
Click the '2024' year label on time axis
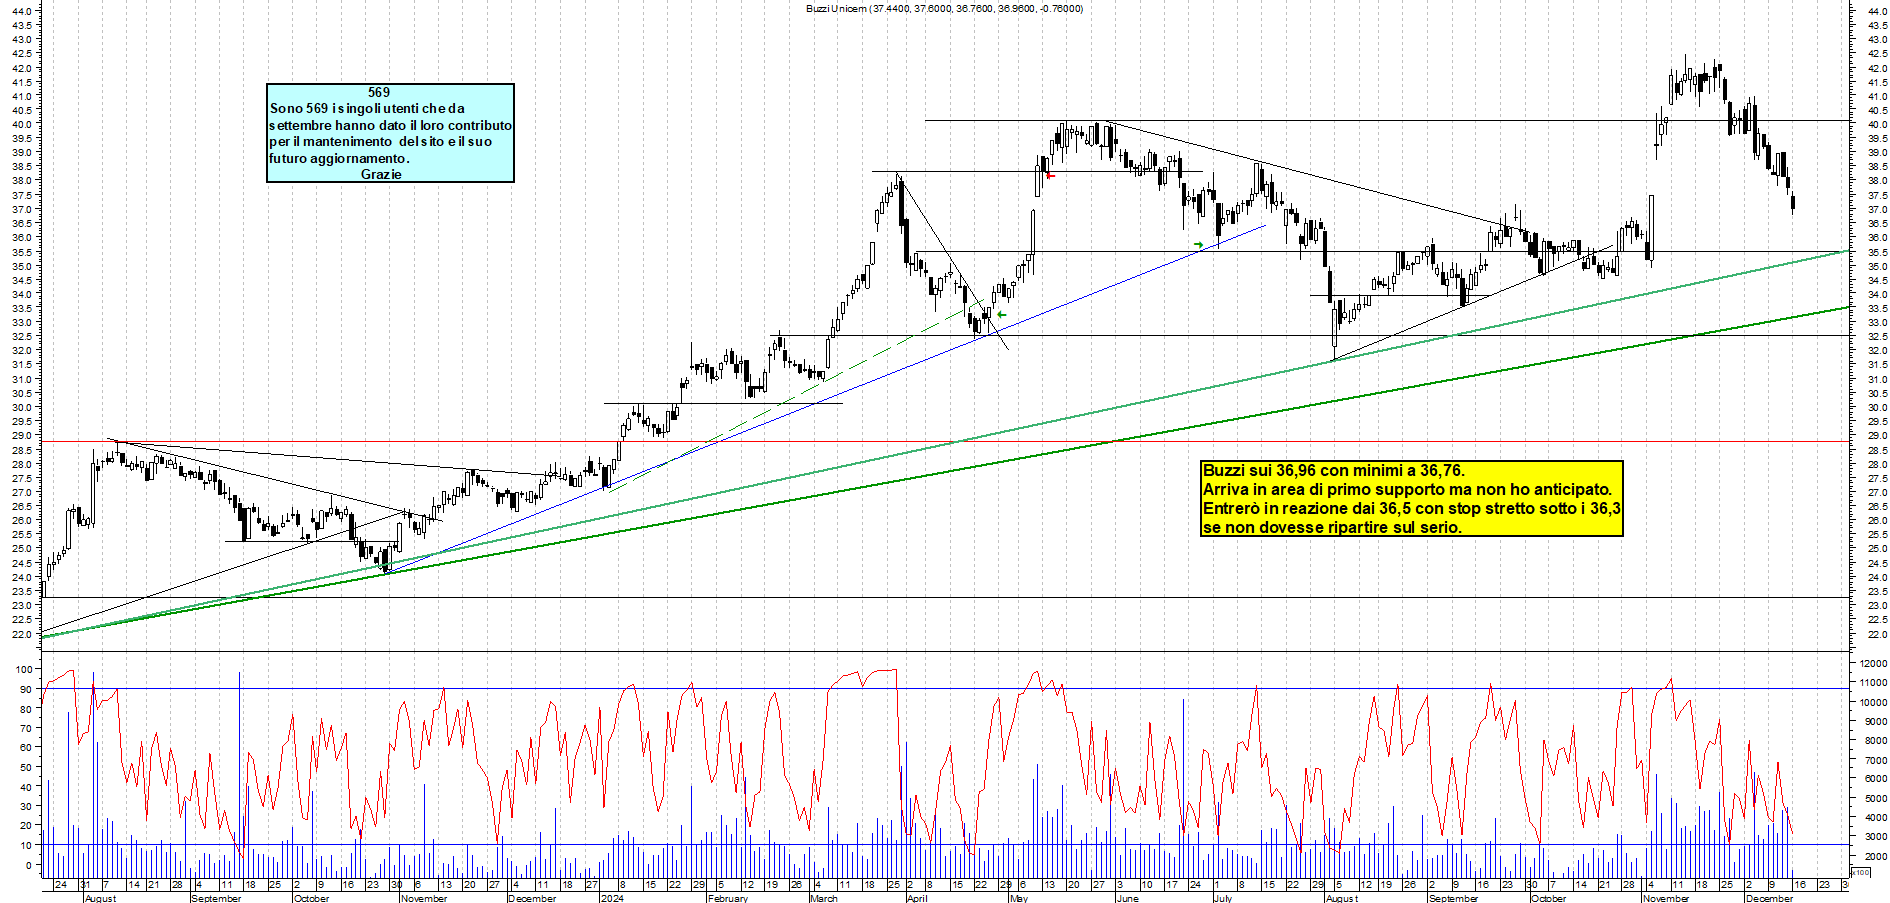(611, 898)
